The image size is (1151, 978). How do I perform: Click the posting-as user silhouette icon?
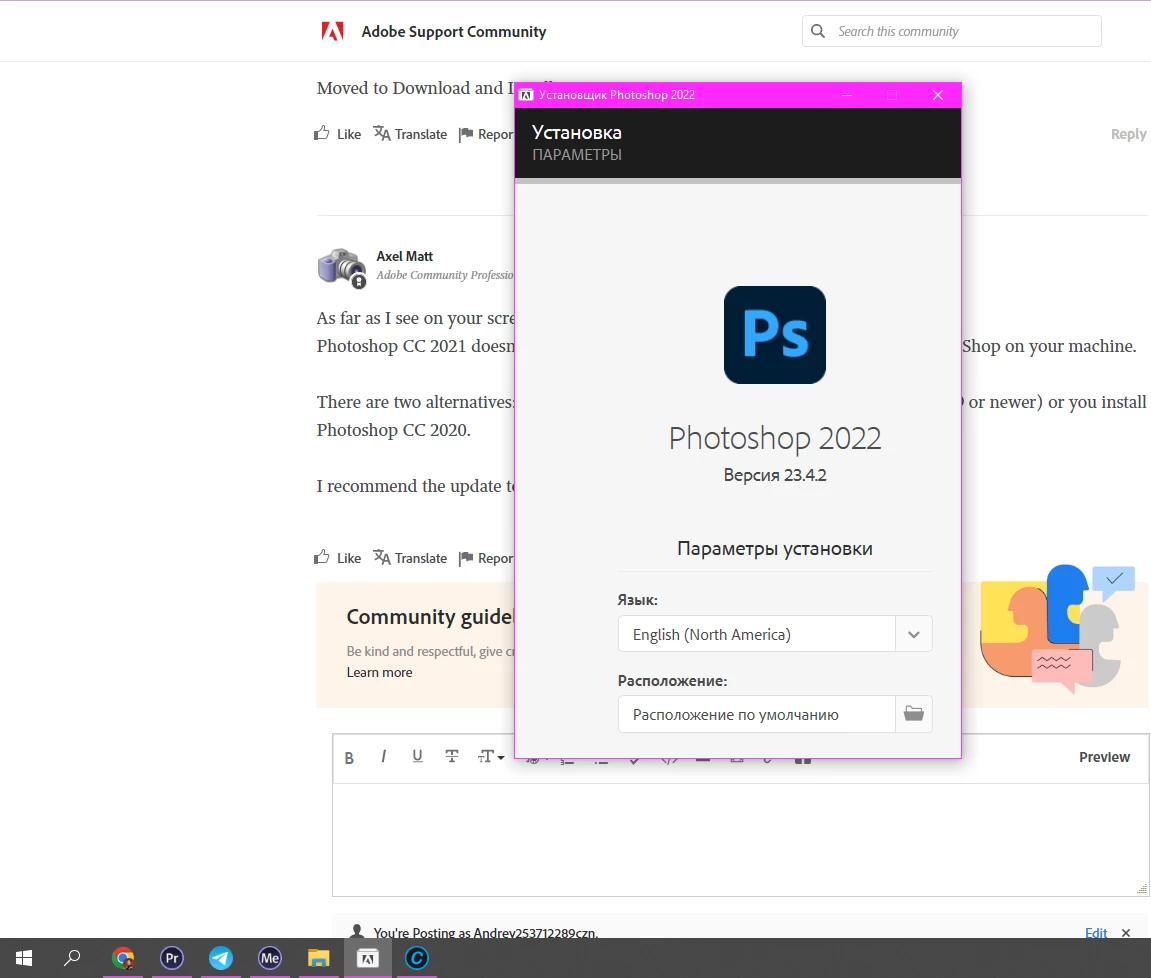point(357,931)
